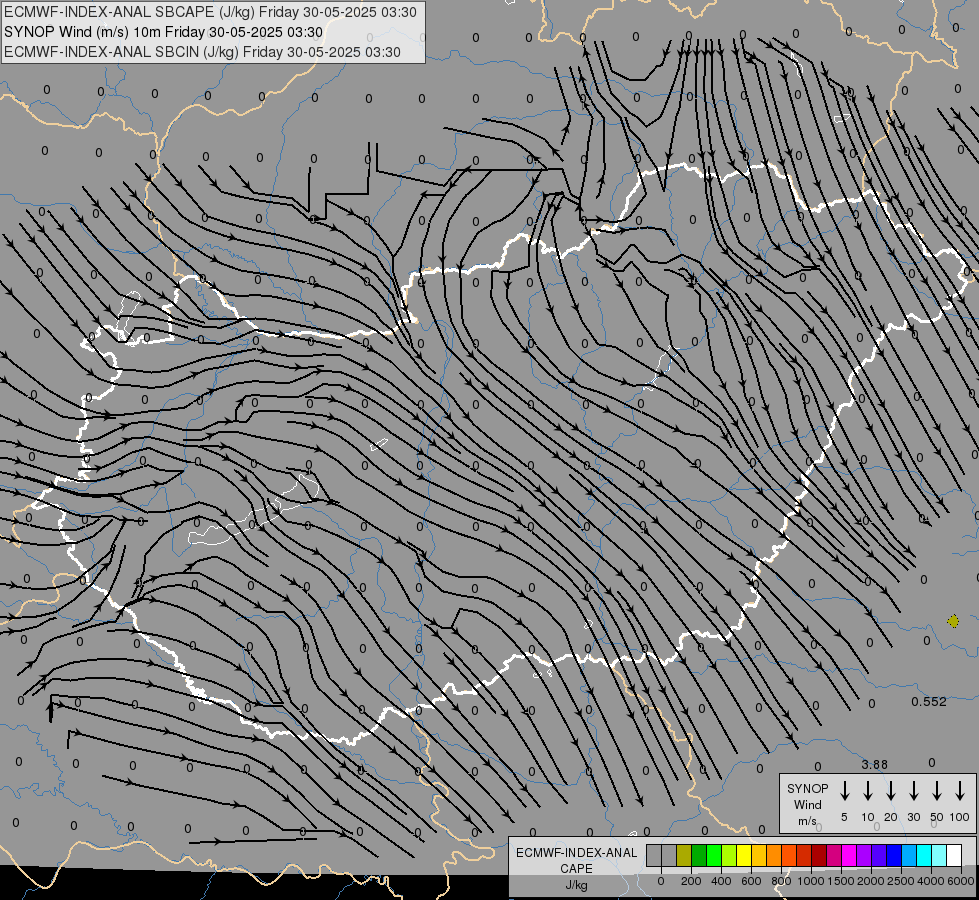The height and width of the screenshot is (900, 979).
Task: Select the pure yellow CAPE swatch
Action: (x=744, y=855)
